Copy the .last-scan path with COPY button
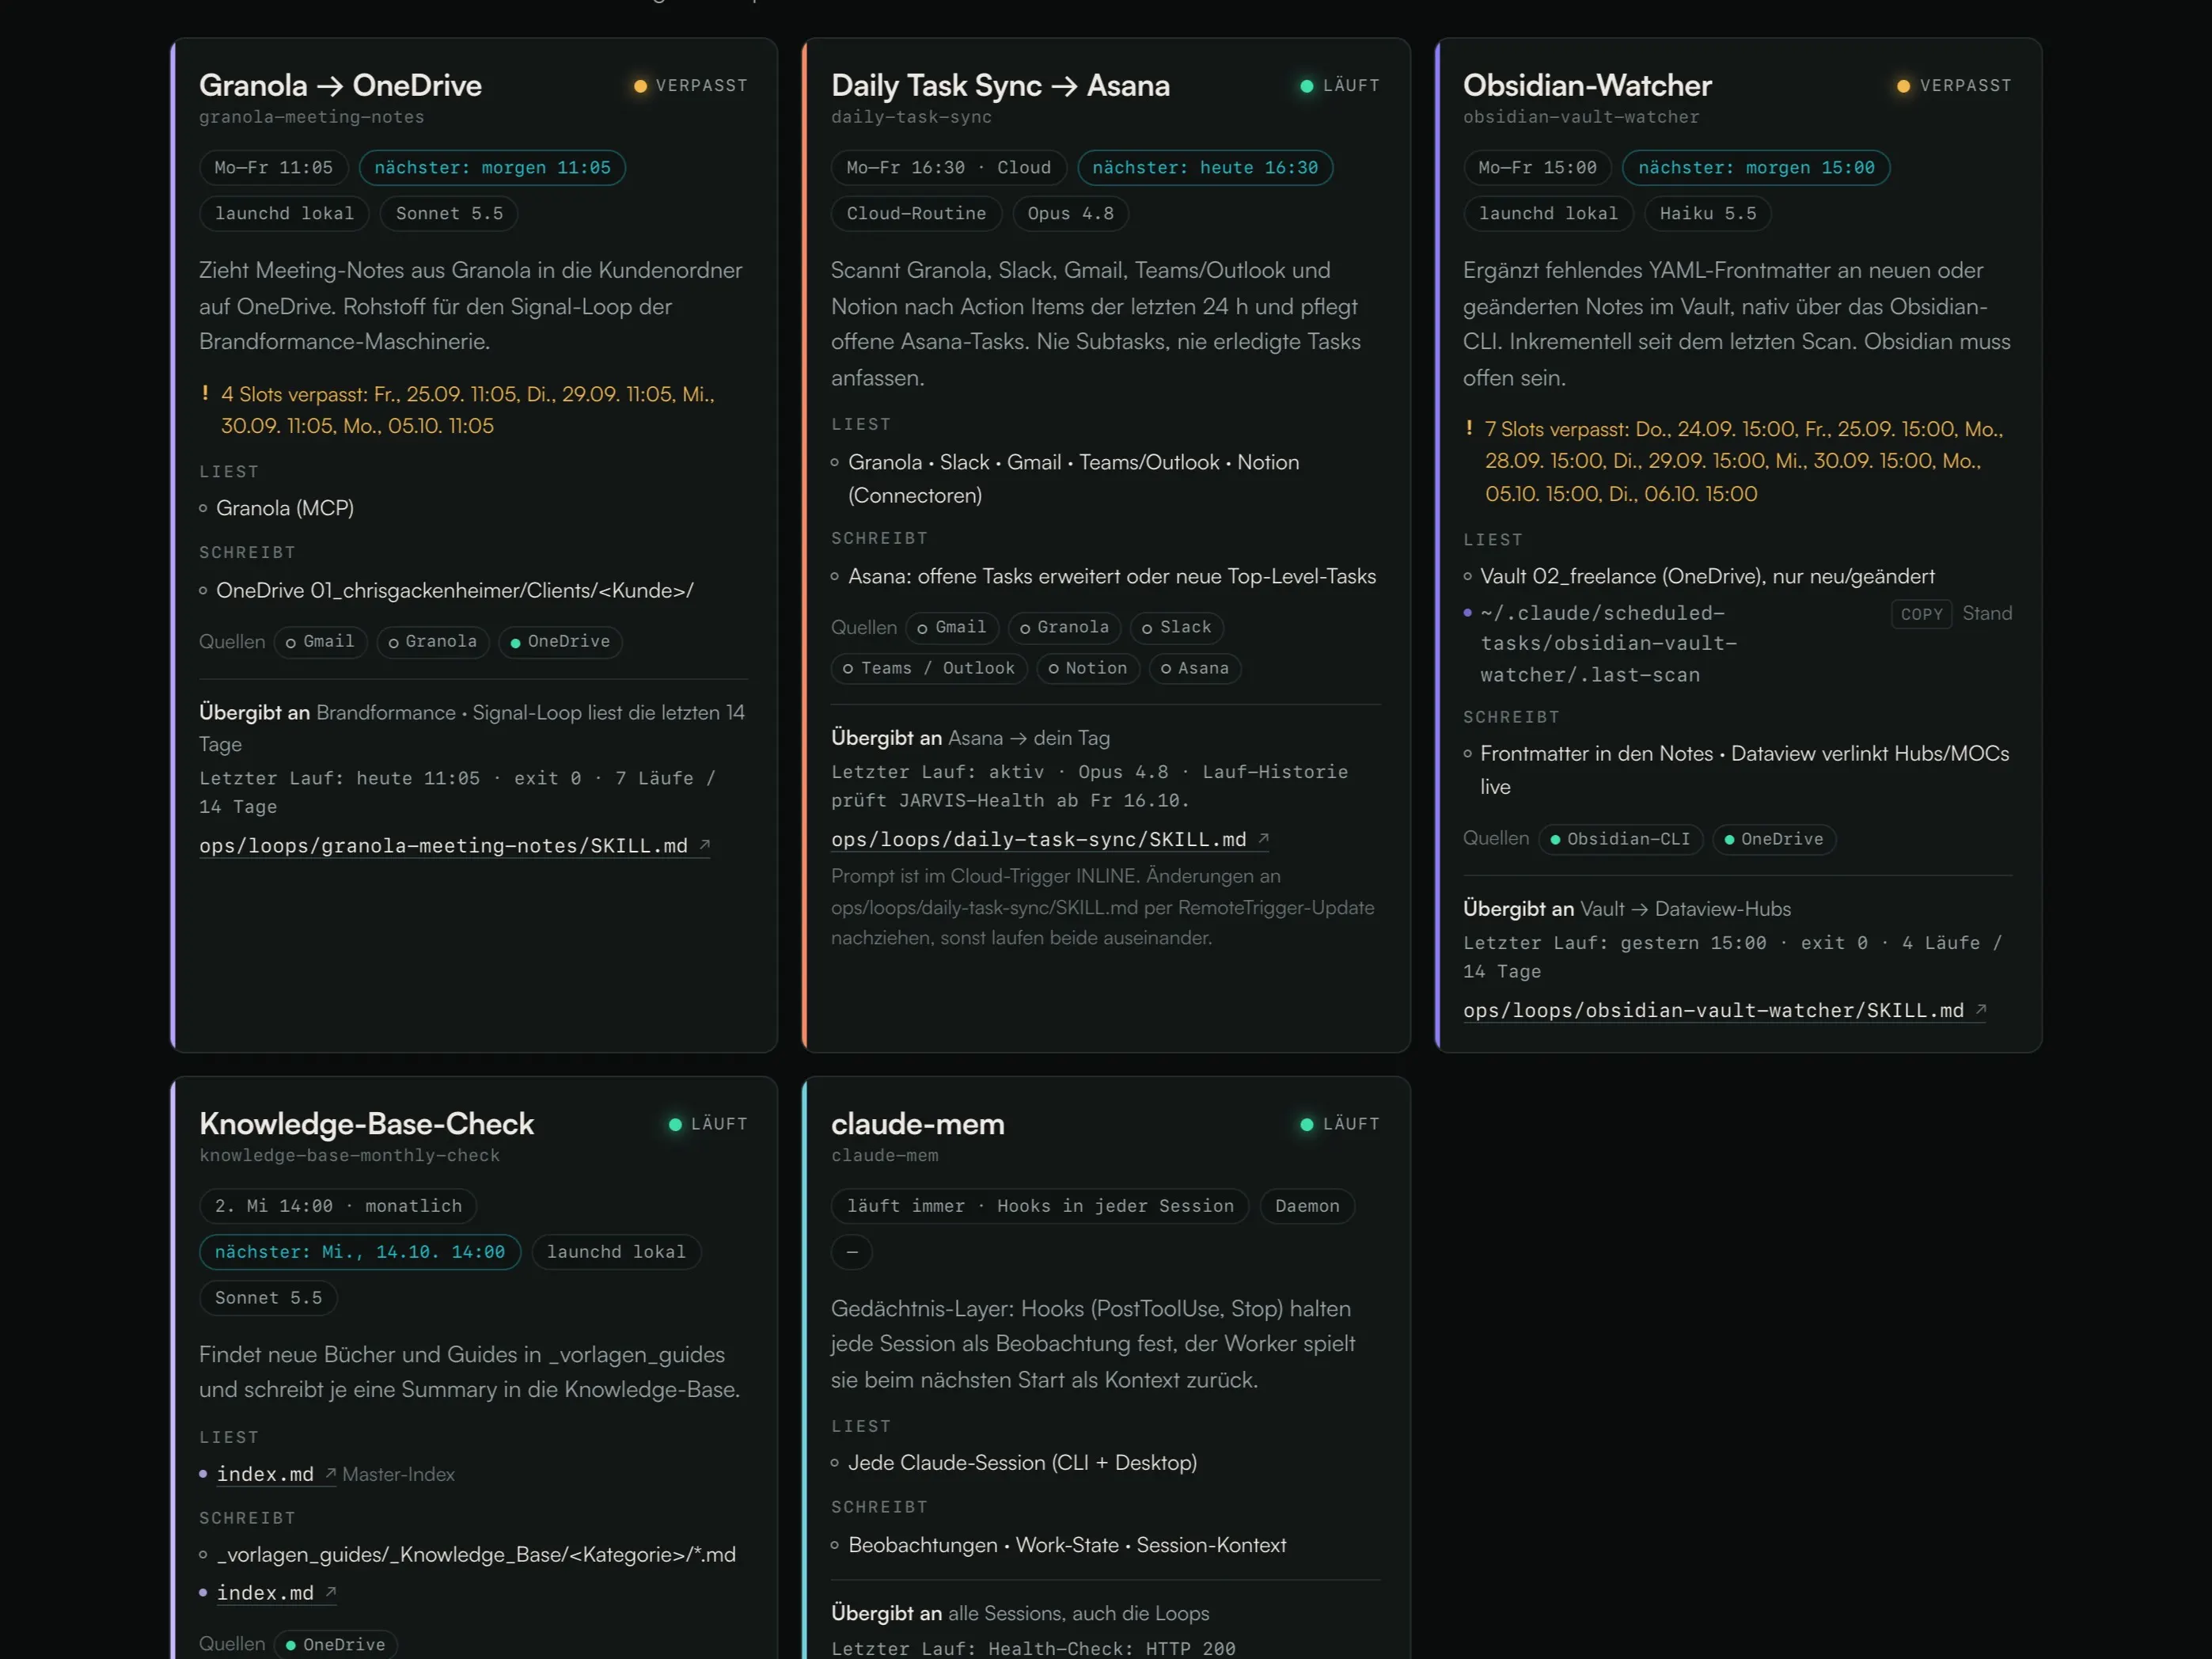Image resolution: width=2212 pixels, height=1659 pixels. (1921, 614)
